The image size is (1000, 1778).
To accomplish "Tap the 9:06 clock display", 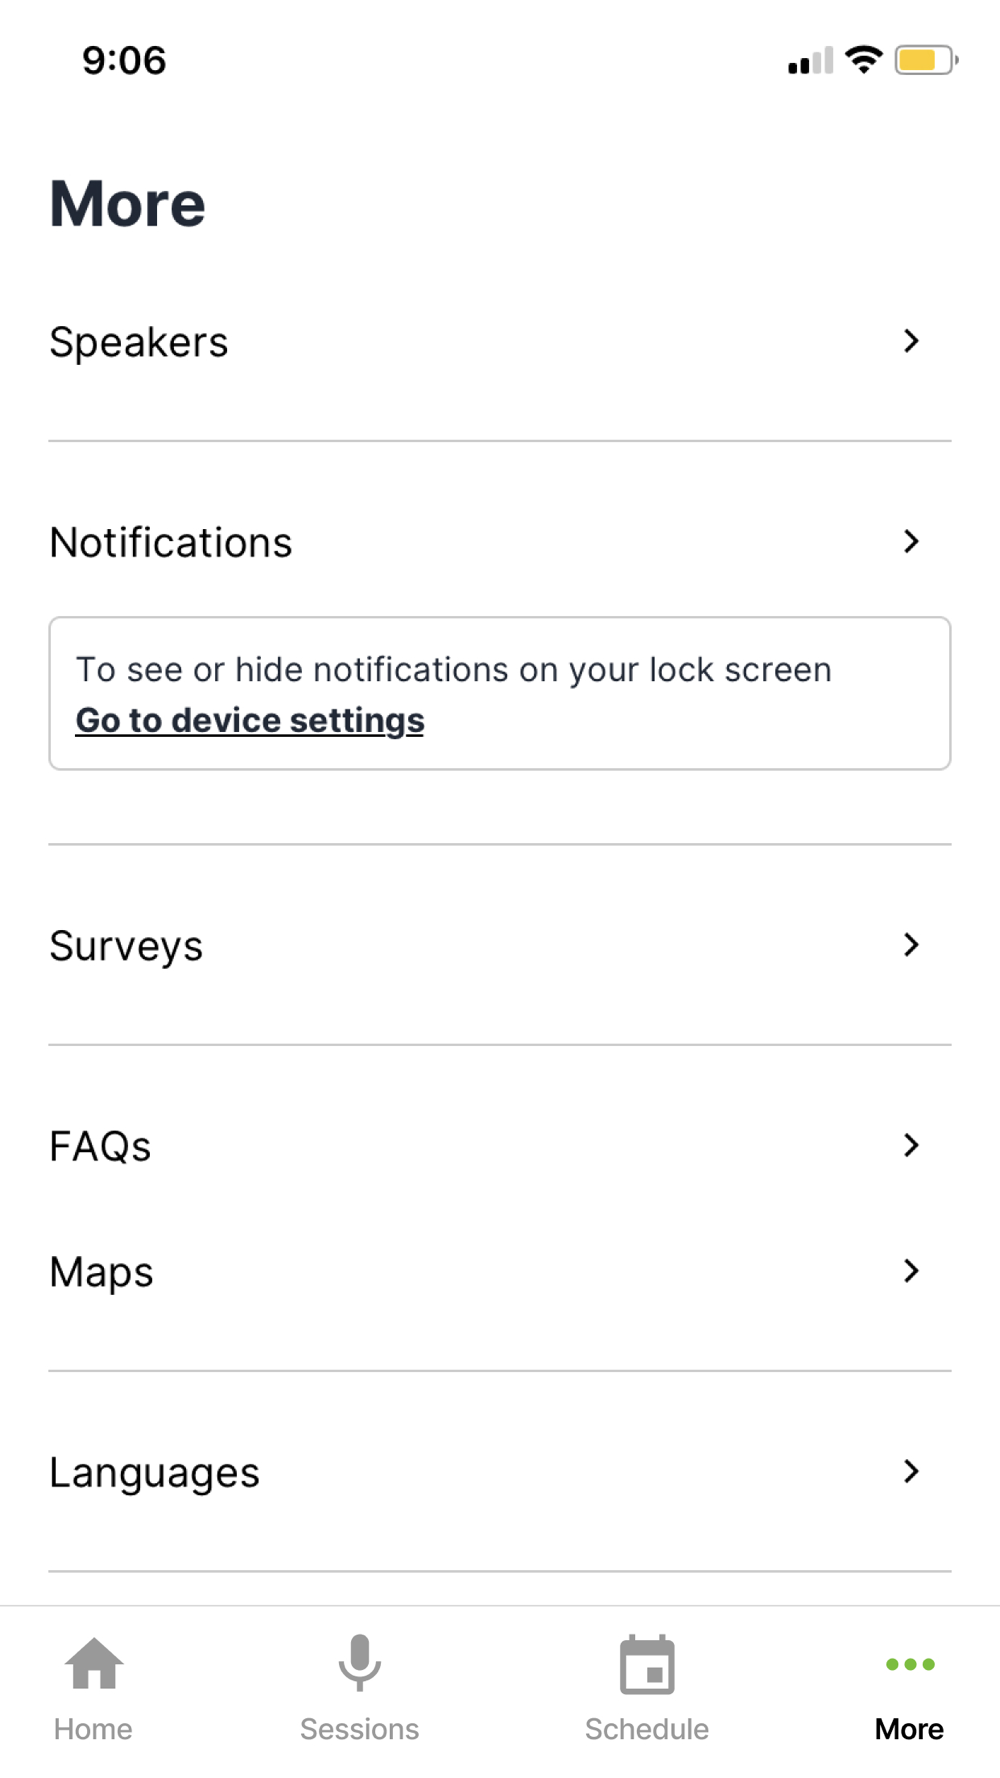I will [124, 61].
